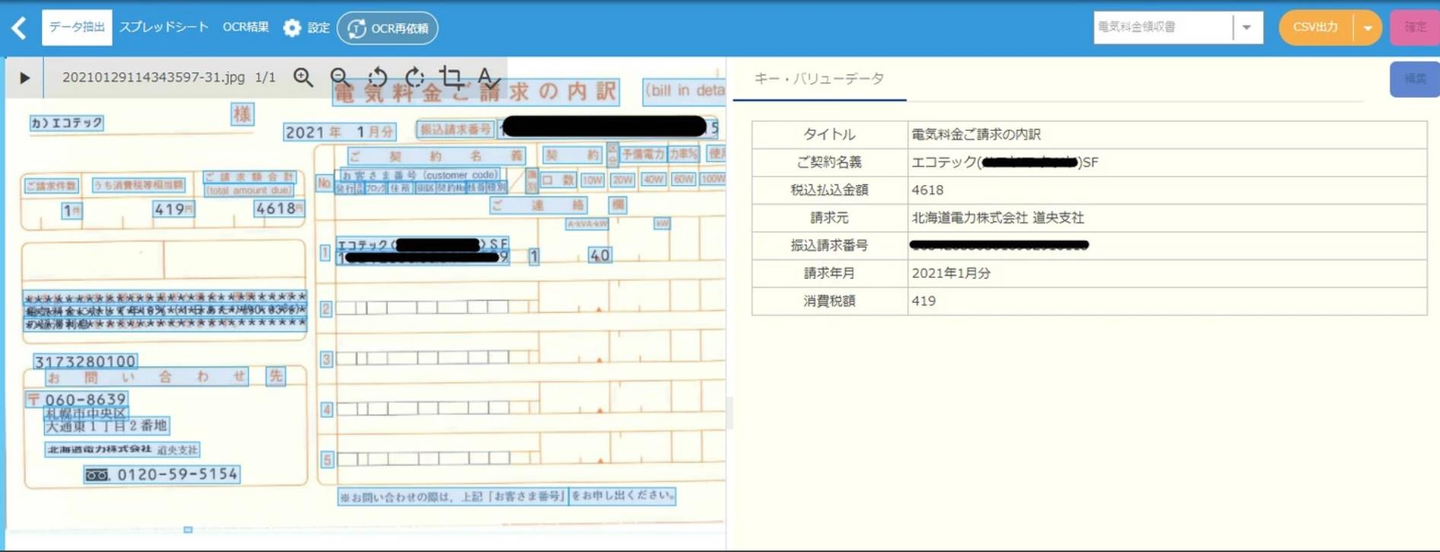Viewport: 1440px width, 552px height.
Task: Switch to the スプレッドシート tab
Action: 164,28
